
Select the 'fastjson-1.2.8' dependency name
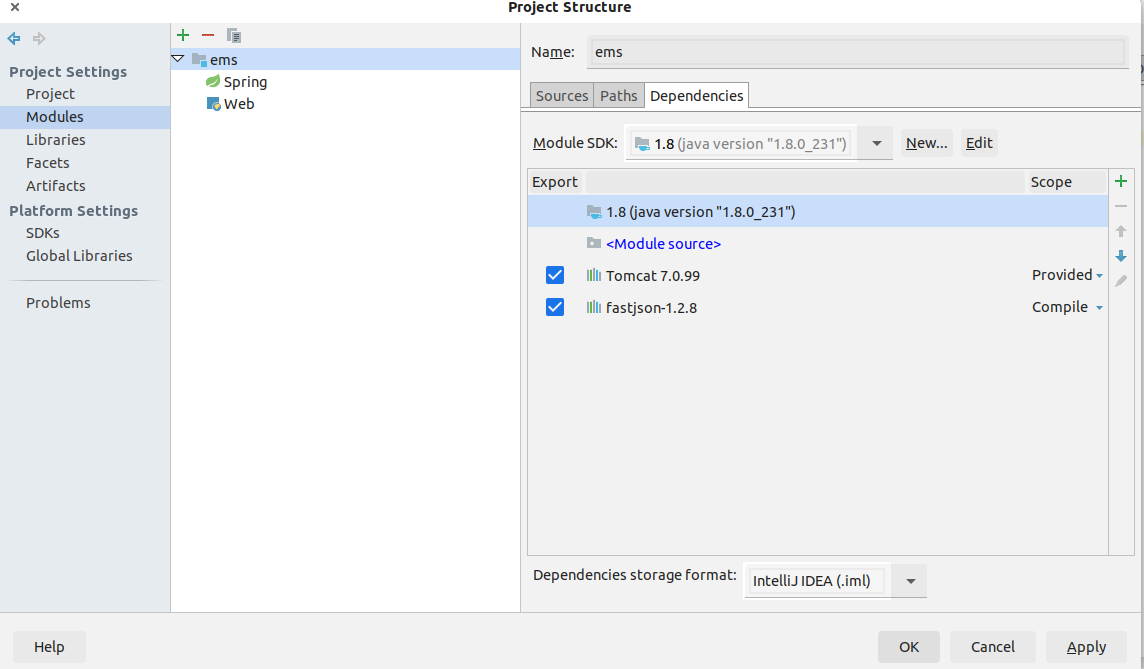pos(652,308)
